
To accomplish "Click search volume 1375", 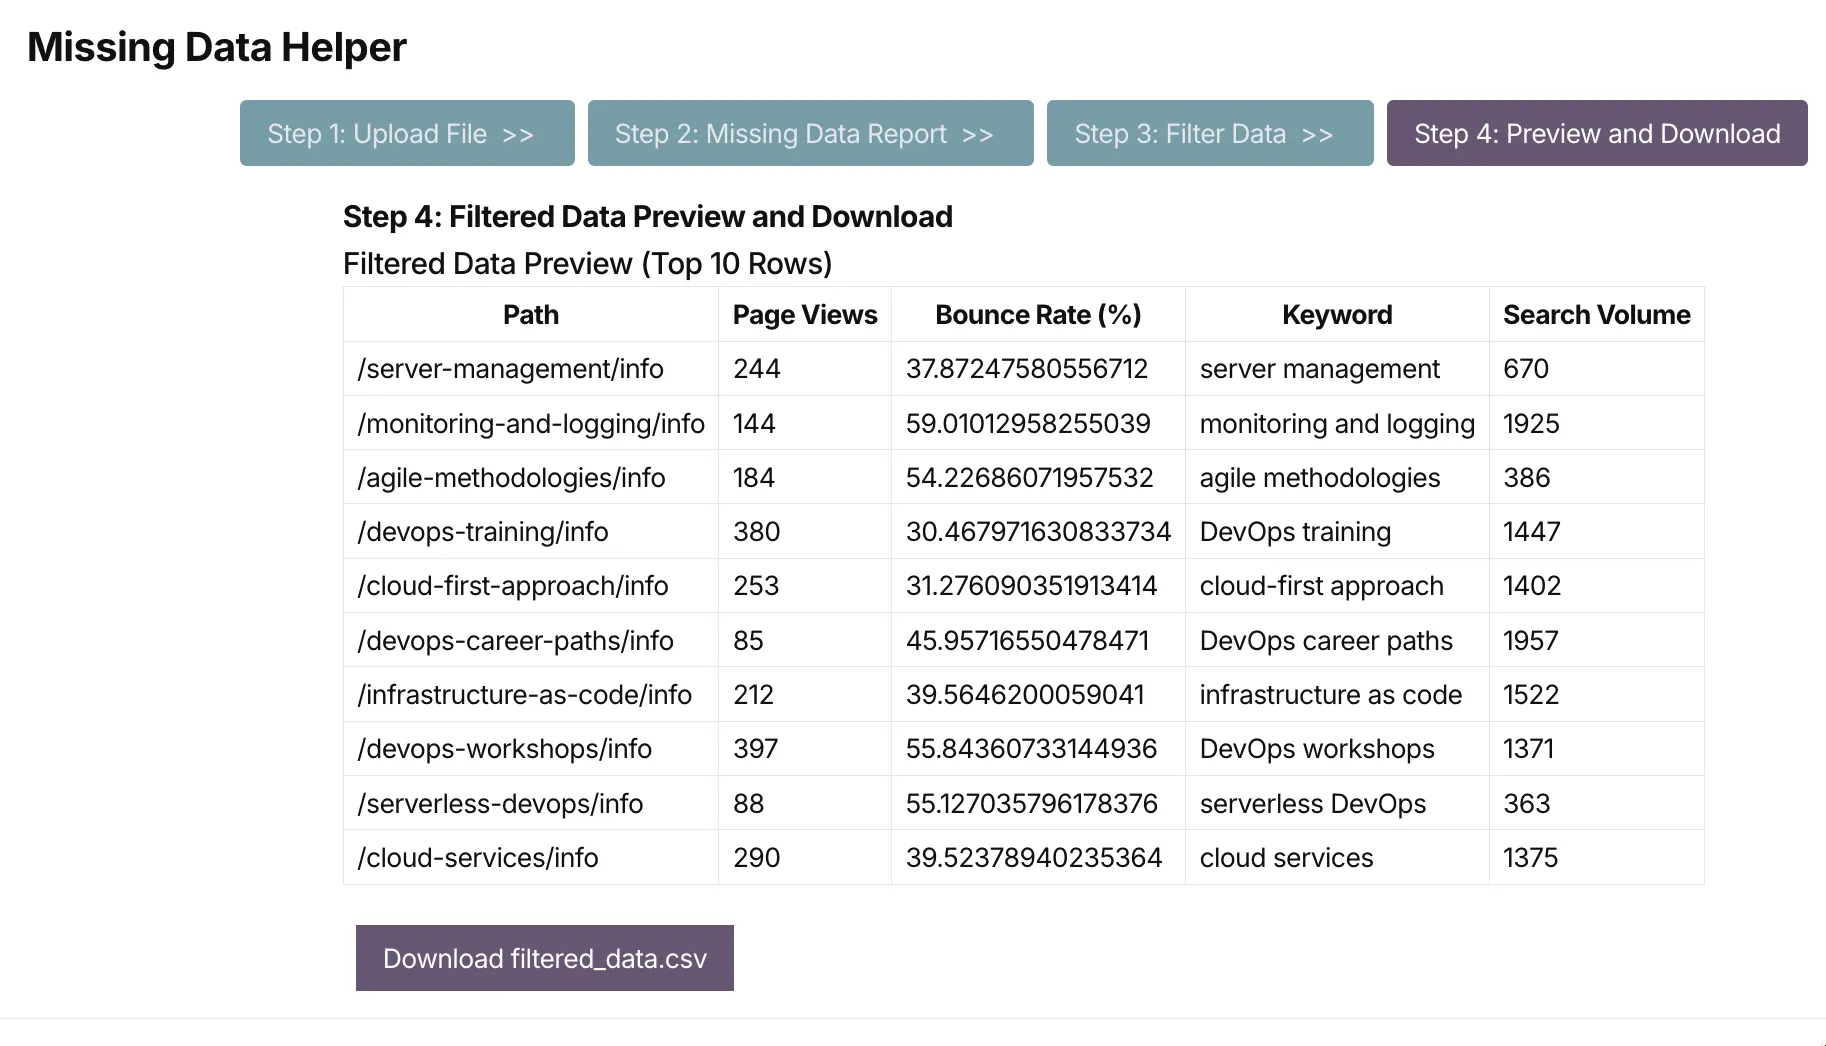I will [x=1597, y=857].
